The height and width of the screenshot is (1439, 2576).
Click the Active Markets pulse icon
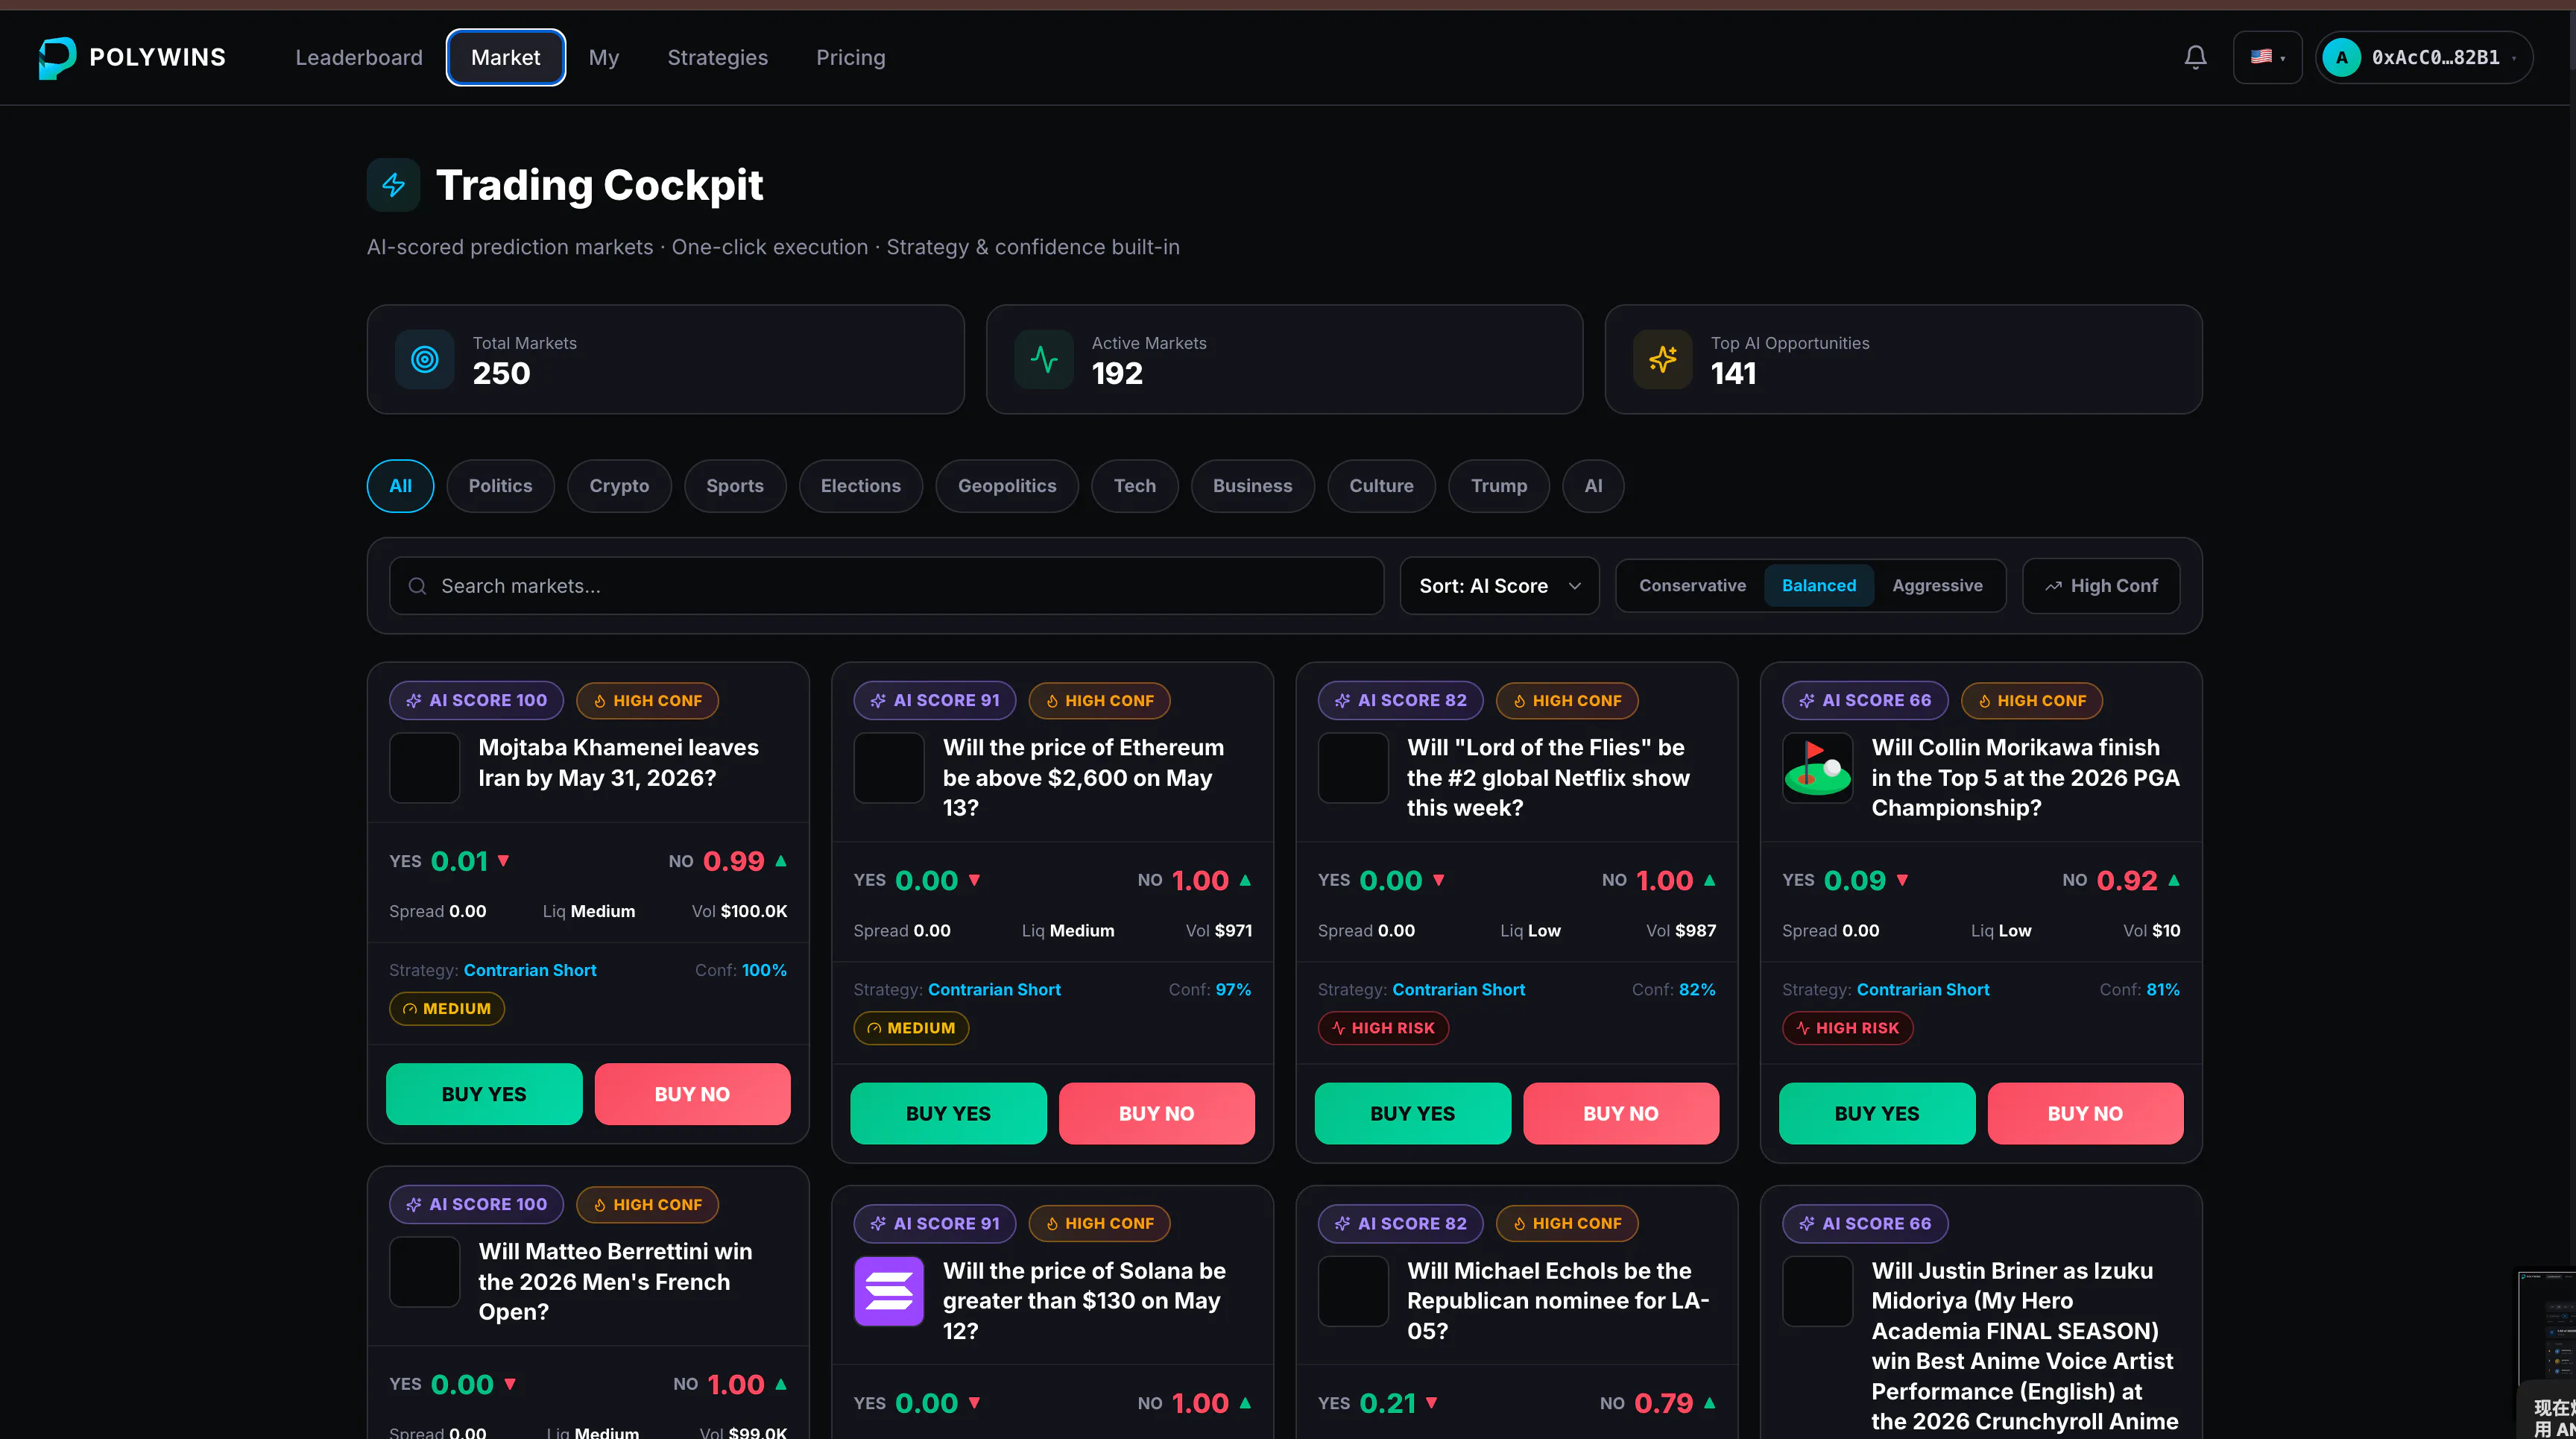click(1044, 359)
